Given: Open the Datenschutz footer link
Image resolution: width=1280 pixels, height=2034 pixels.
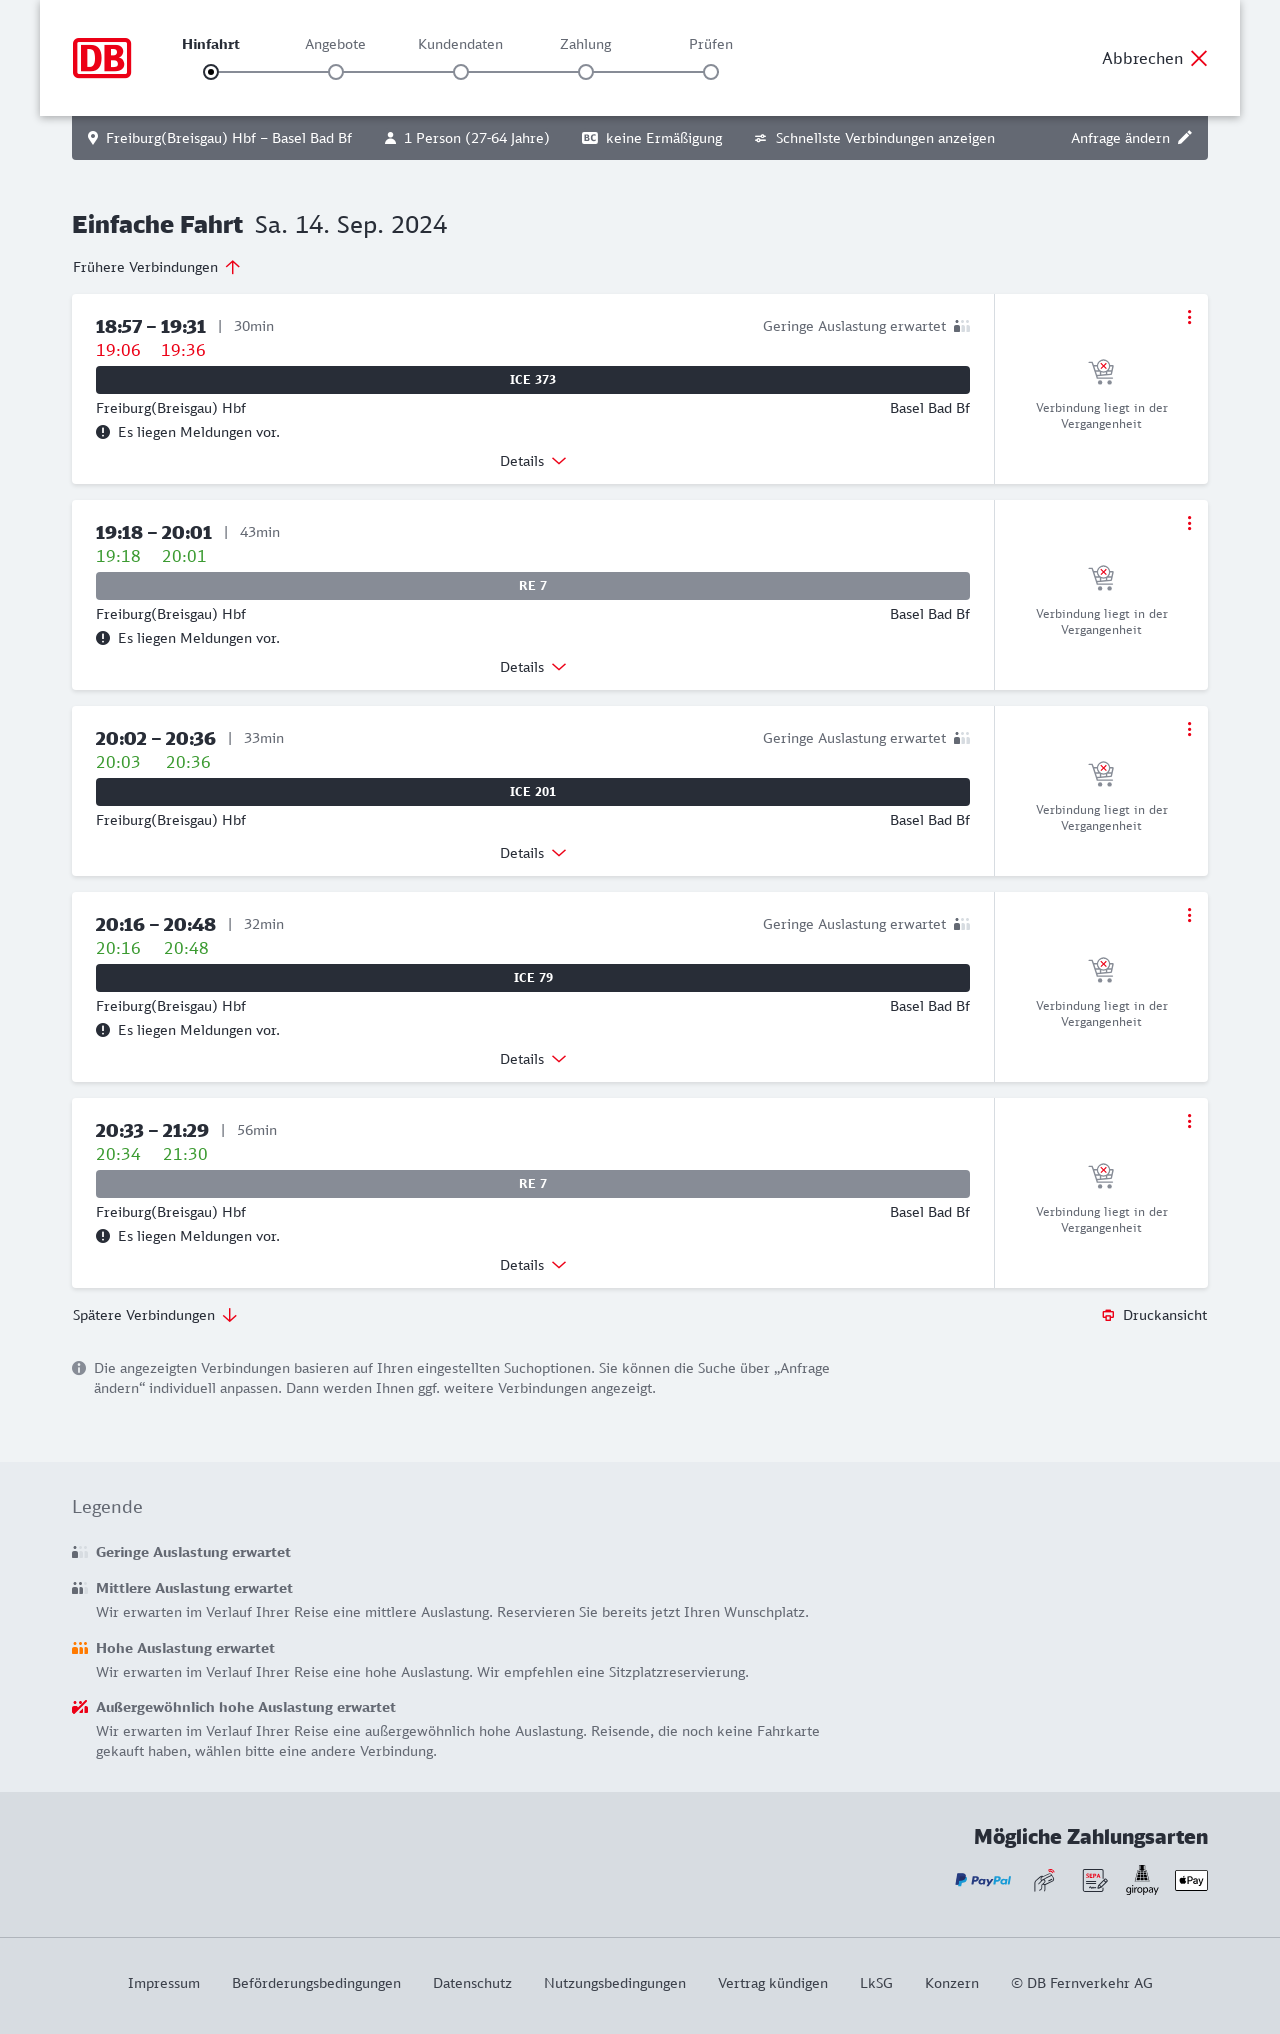Looking at the screenshot, I should [472, 1983].
